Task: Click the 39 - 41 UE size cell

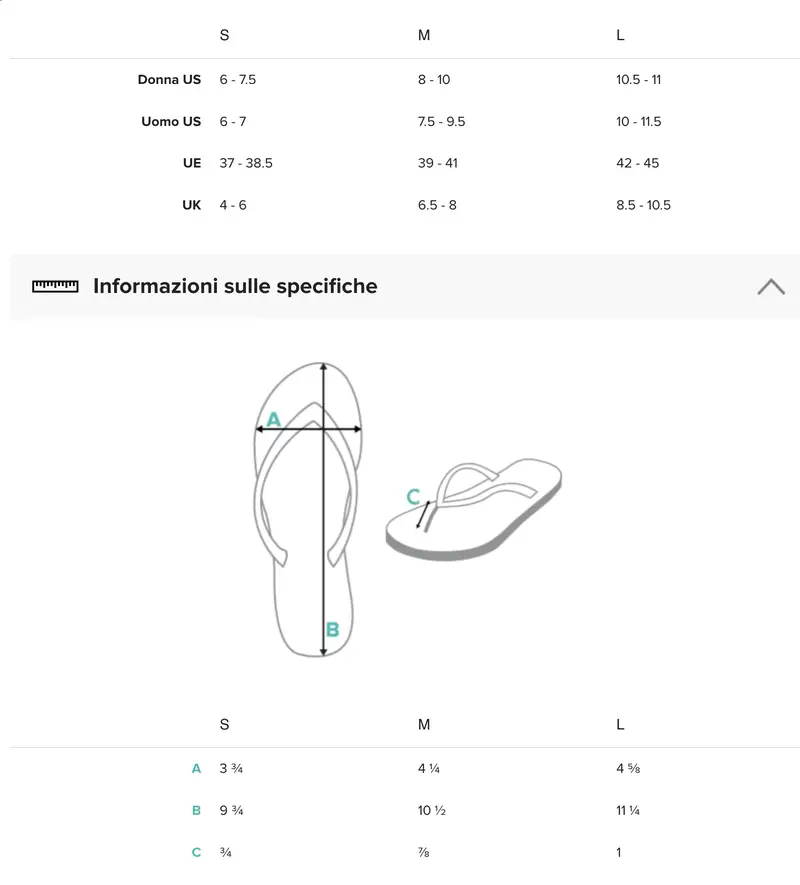Action: click(438, 163)
